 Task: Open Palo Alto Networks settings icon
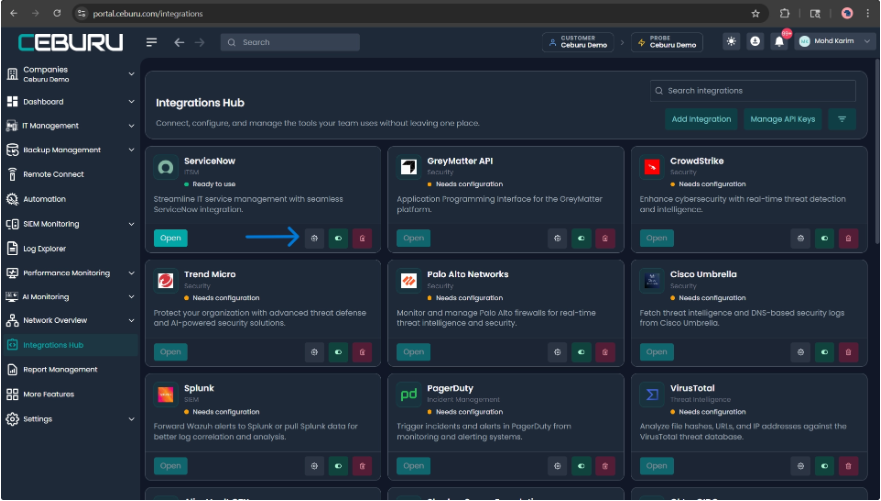[557, 352]
